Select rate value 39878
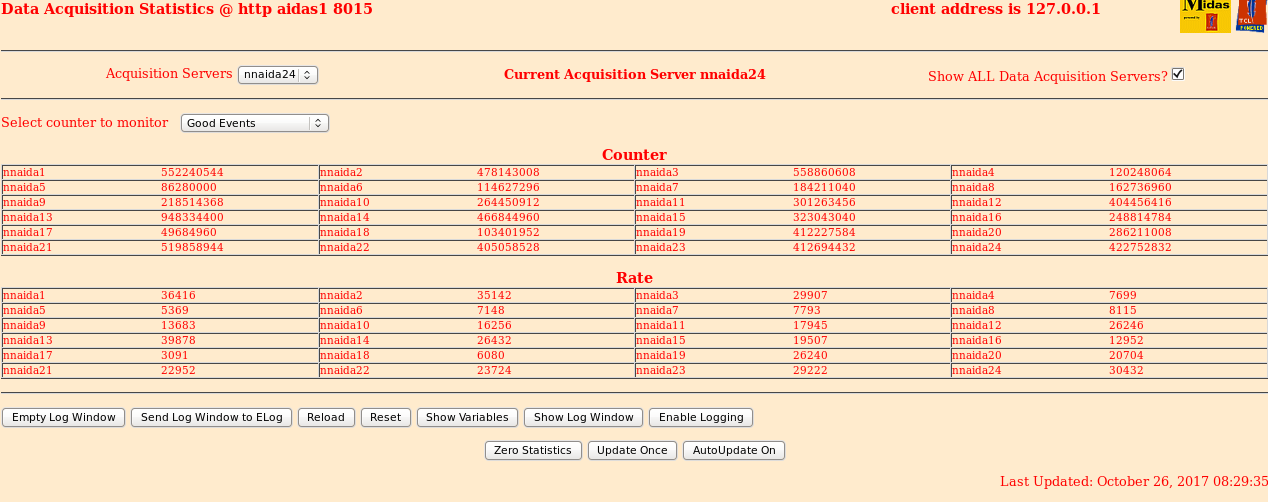 pyautogui.click(x=178, y=340)
